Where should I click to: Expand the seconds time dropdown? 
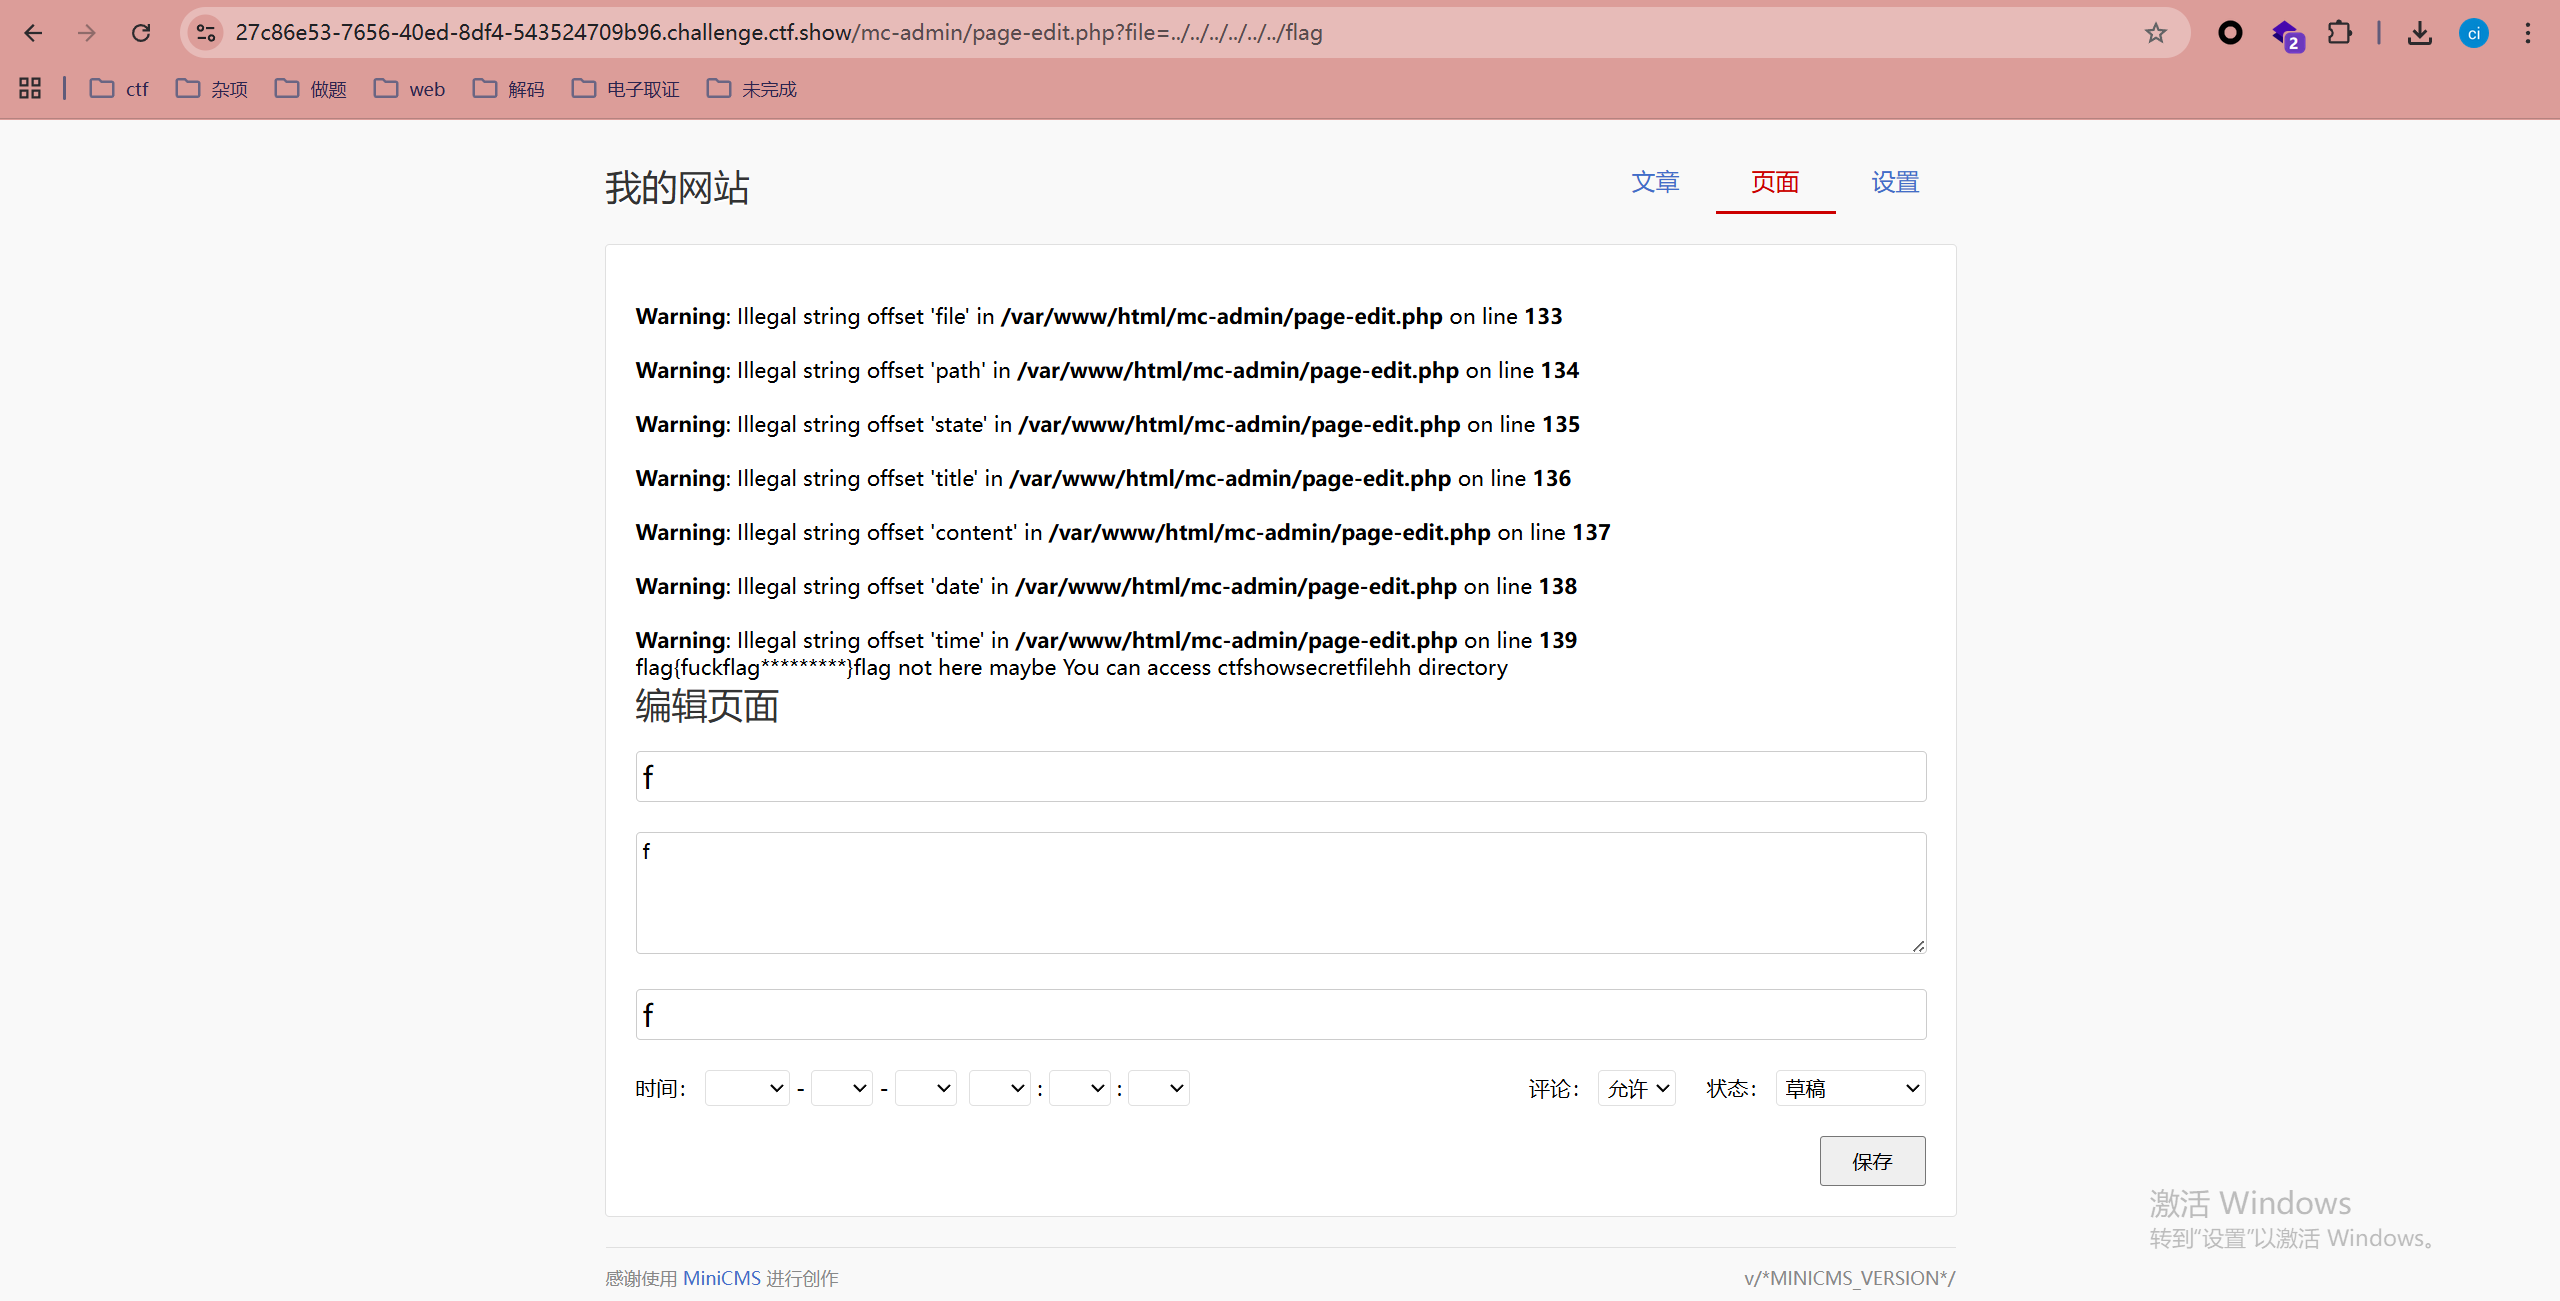point(1158,1088)
